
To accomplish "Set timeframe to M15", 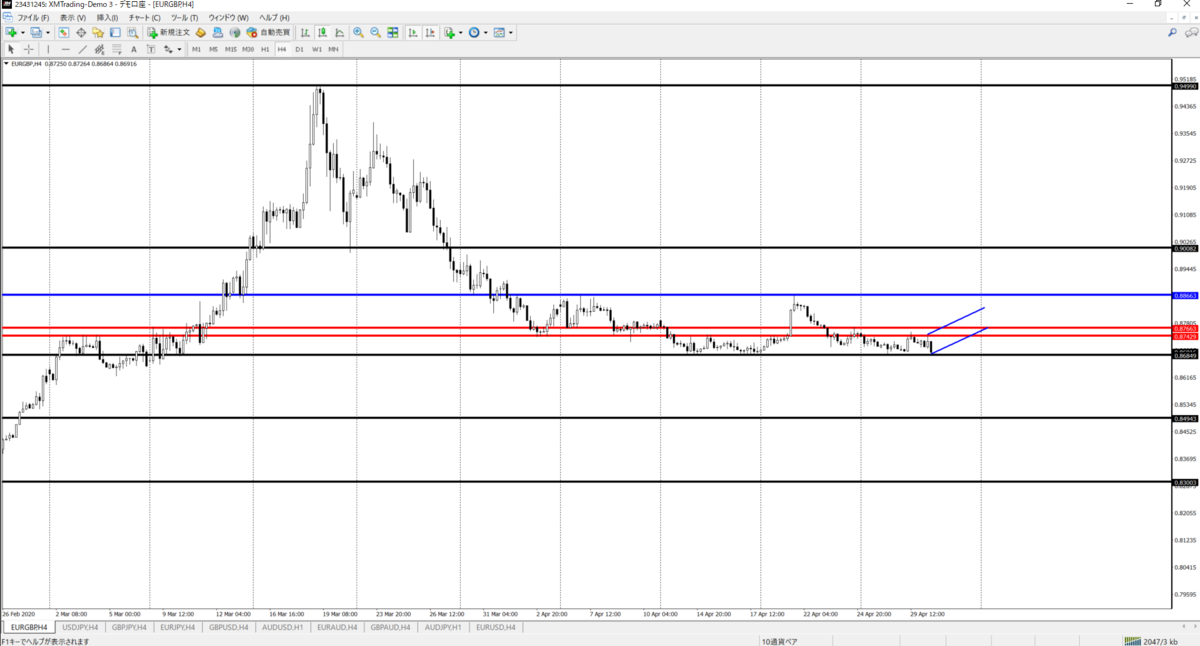I will tap(231, 49).
